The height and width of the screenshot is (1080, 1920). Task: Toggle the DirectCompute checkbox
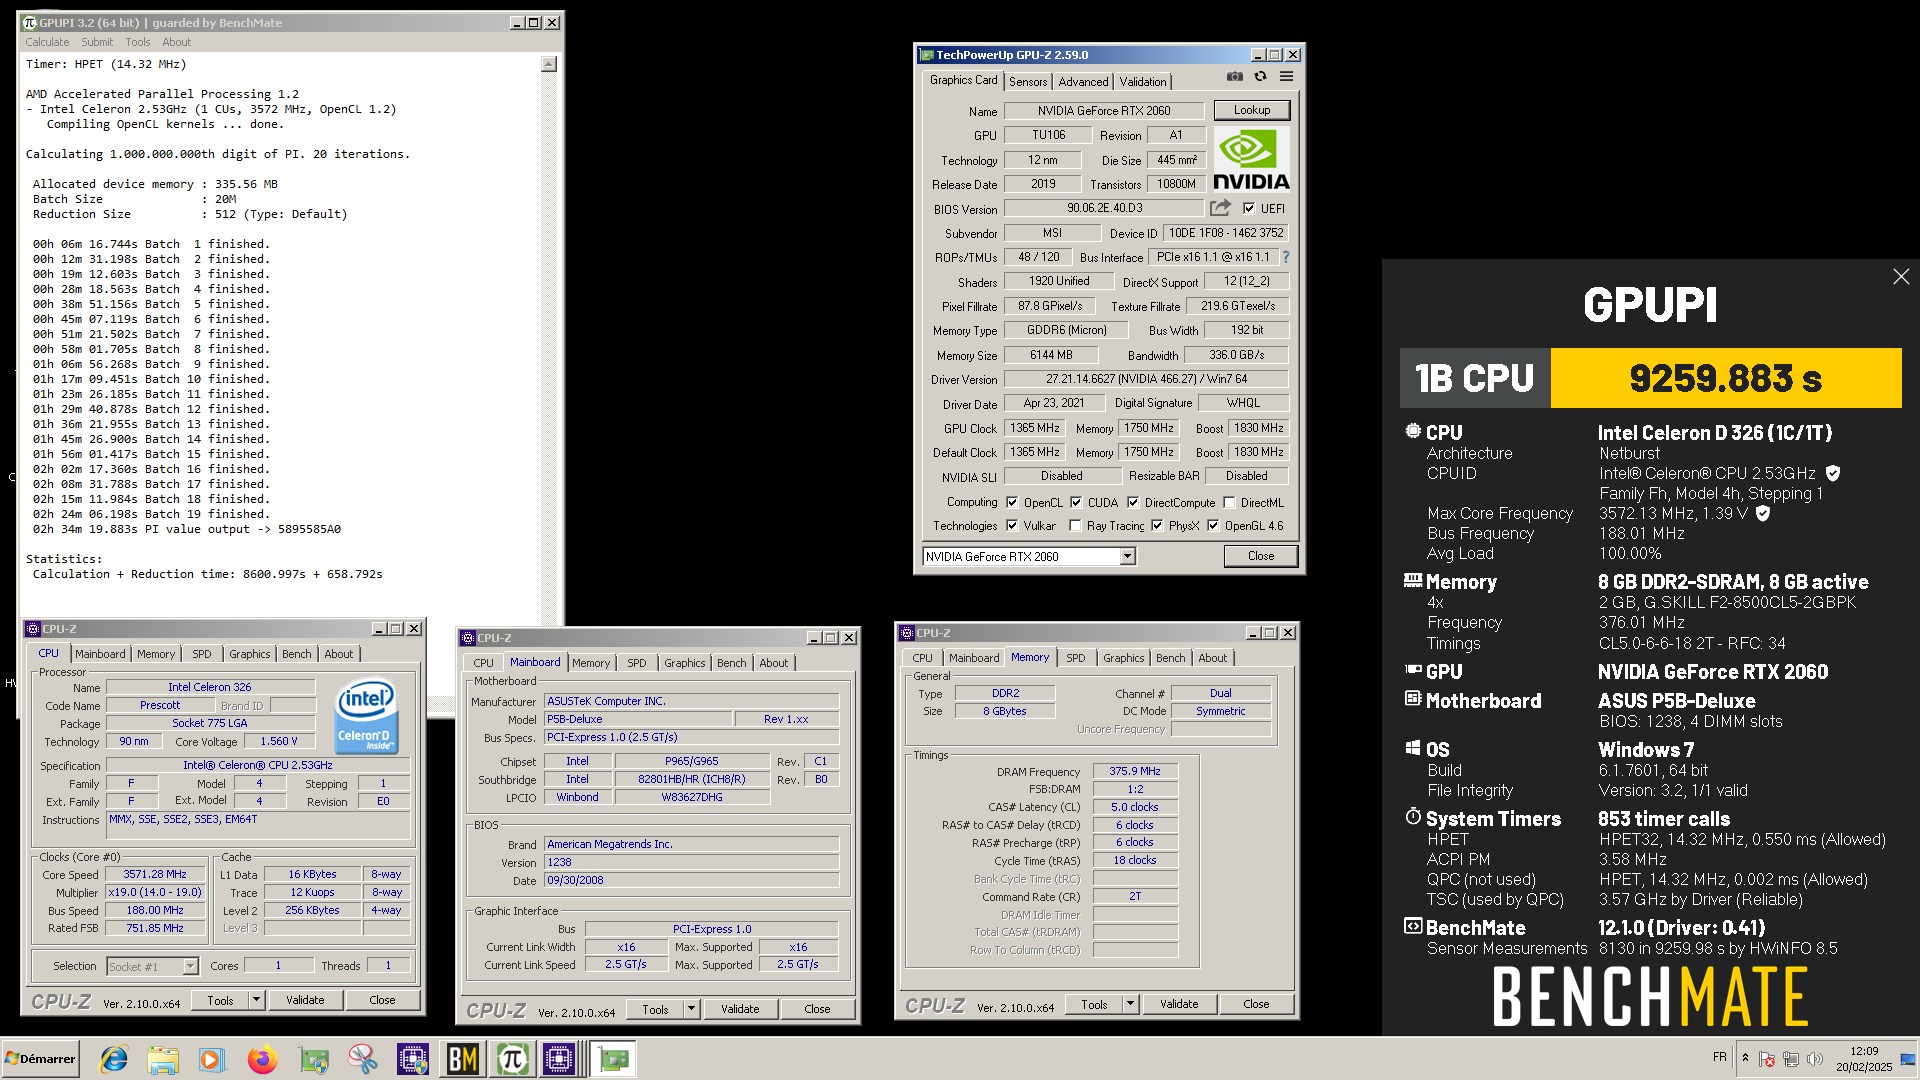[x=1133, y=502]
